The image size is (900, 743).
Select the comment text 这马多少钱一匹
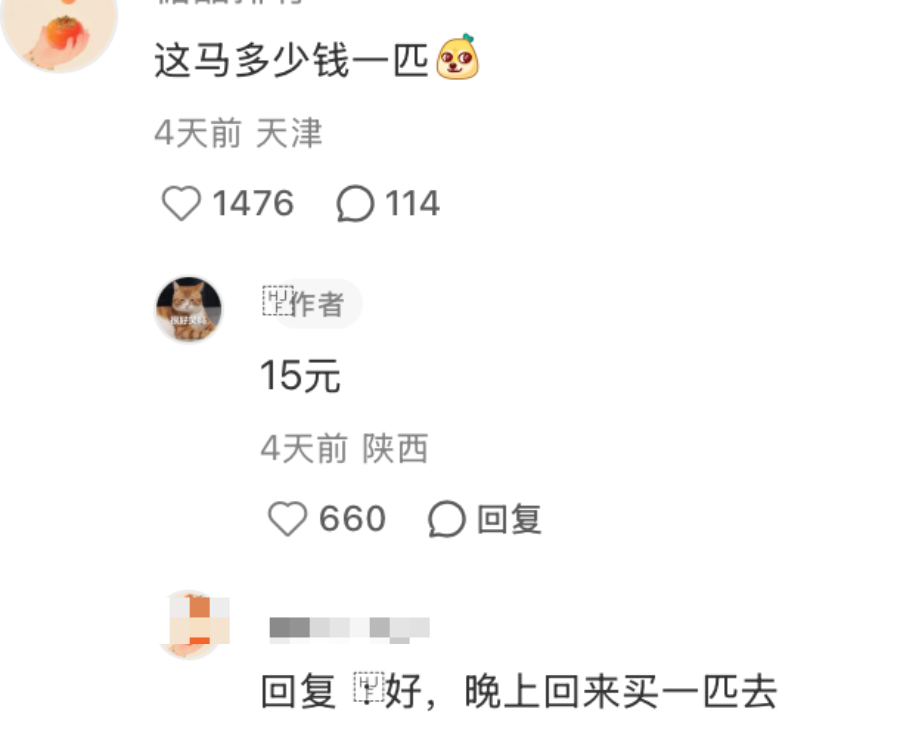(292, 60)
